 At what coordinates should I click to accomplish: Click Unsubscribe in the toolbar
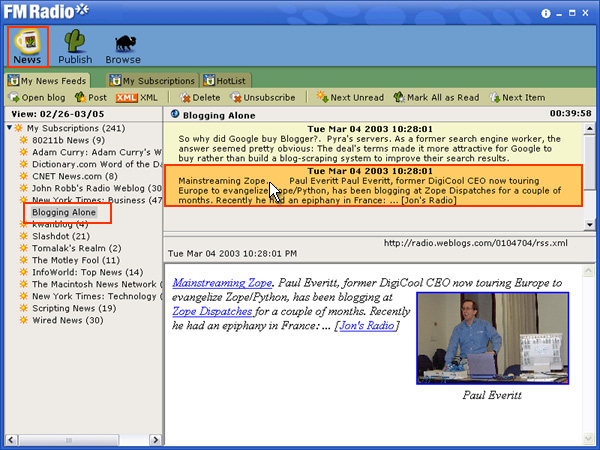click(263, 98)
